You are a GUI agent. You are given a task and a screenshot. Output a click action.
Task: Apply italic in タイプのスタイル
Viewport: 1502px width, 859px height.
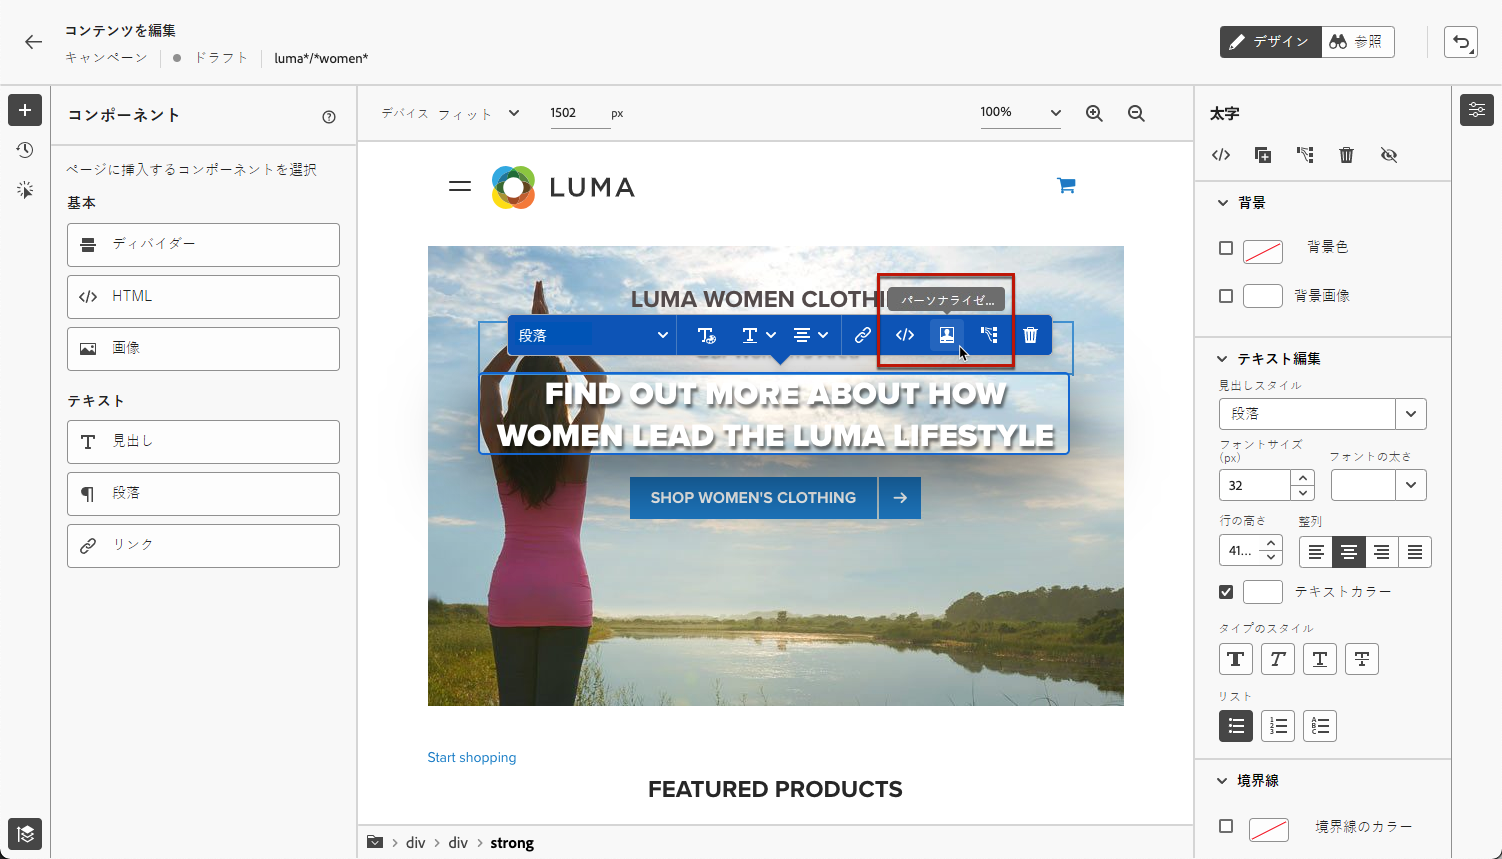click(x=1278, y=659)
